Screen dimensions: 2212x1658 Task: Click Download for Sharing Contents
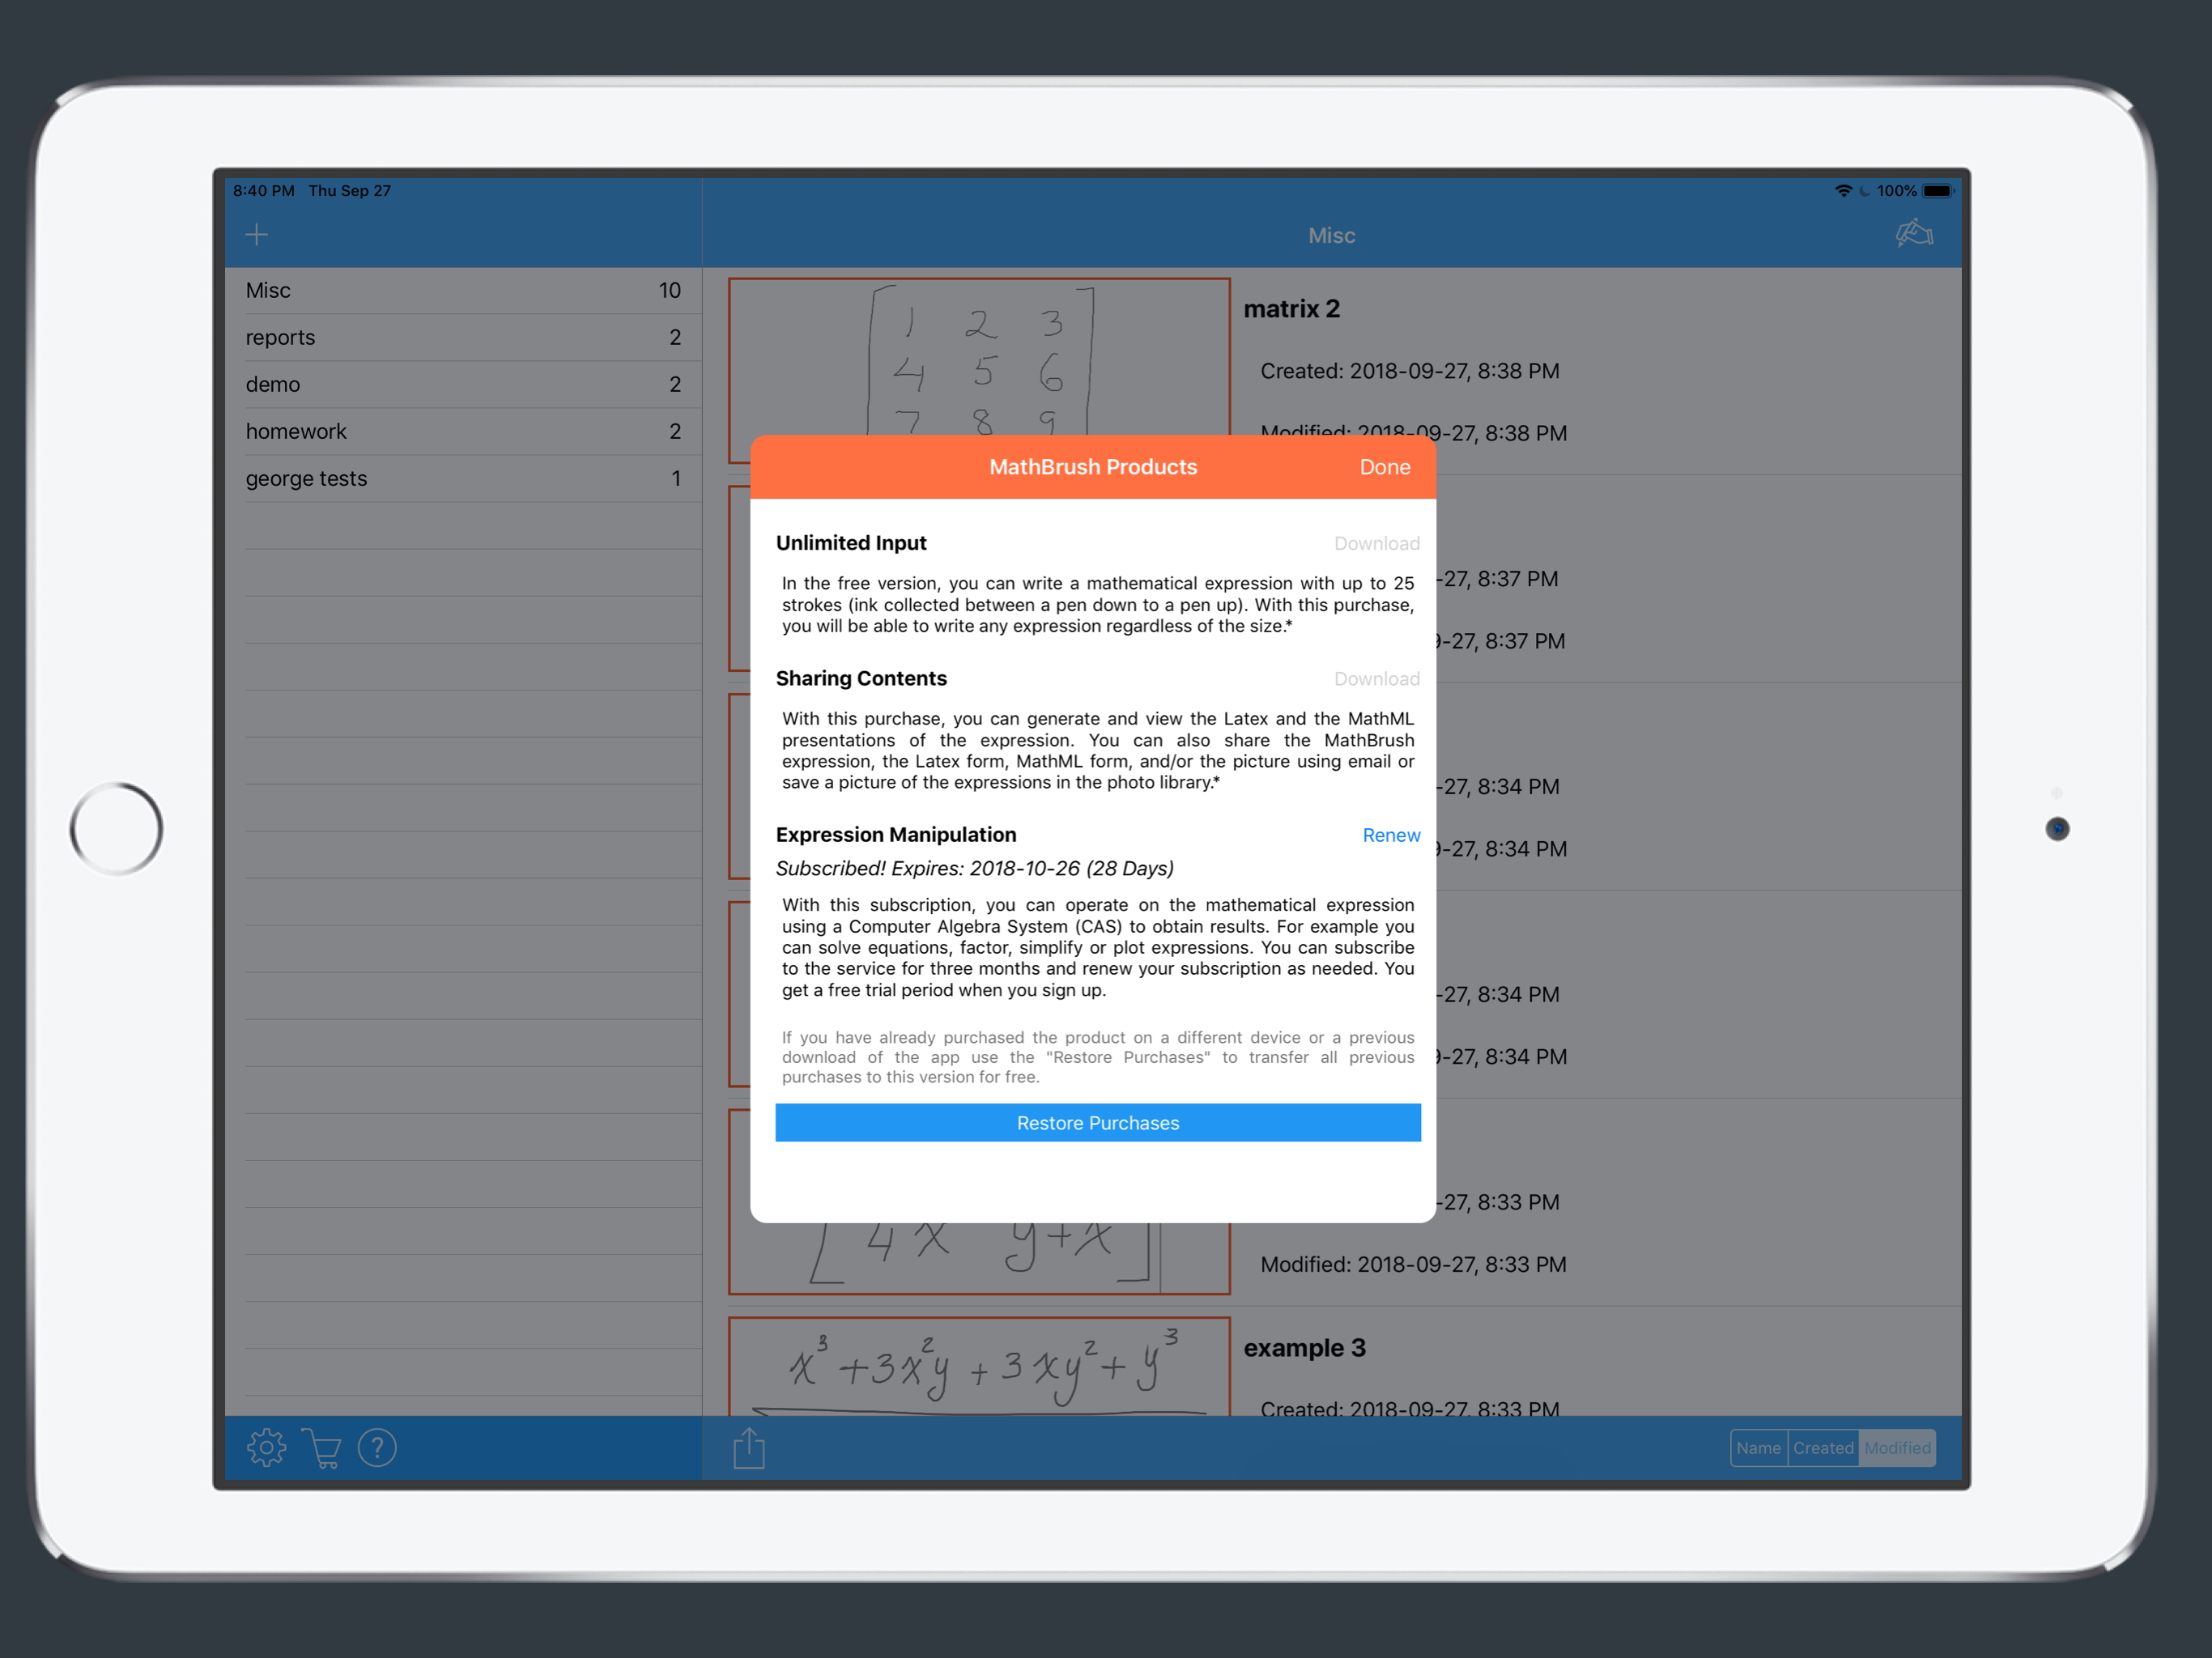click(x=1376, y=679)
